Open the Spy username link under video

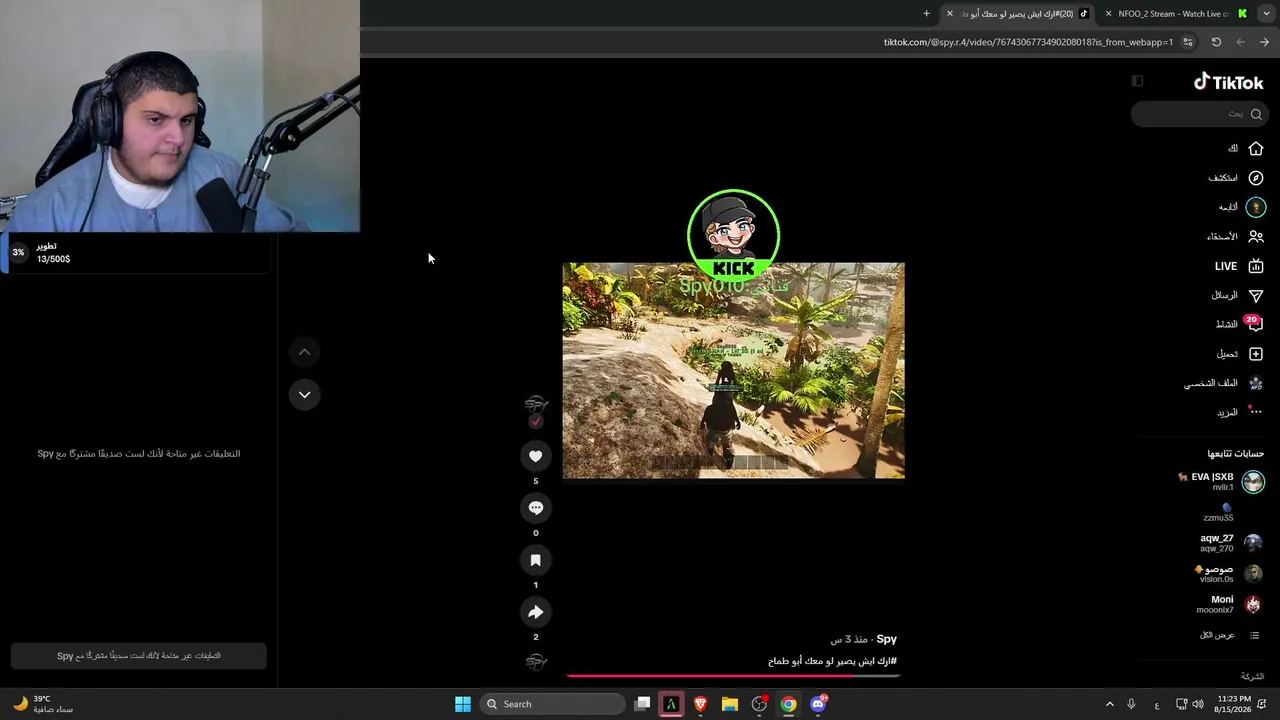pyautogui.click(x=886, y=640)
